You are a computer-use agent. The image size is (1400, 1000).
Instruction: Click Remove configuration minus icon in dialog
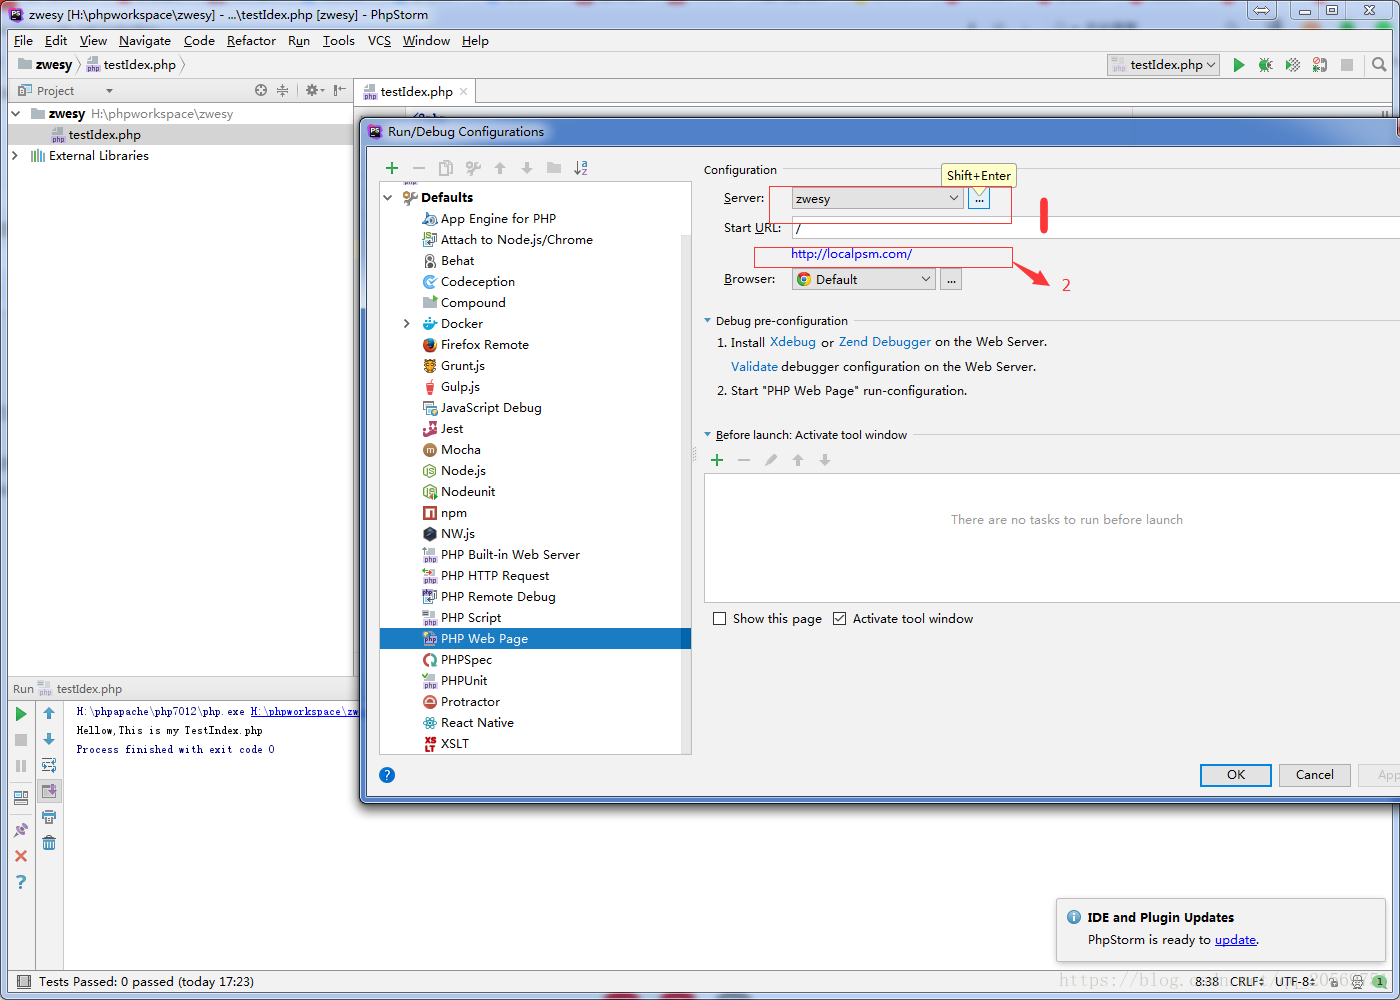[x=419, y=168]
